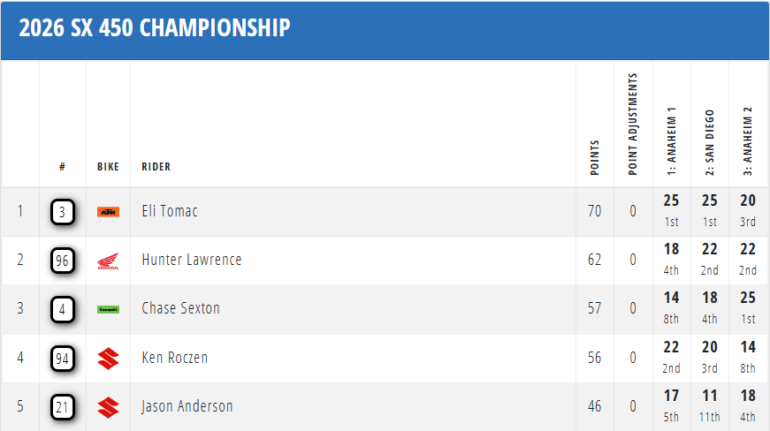
Task: Click the number 94 rider badge
Action: coord(63,358)
